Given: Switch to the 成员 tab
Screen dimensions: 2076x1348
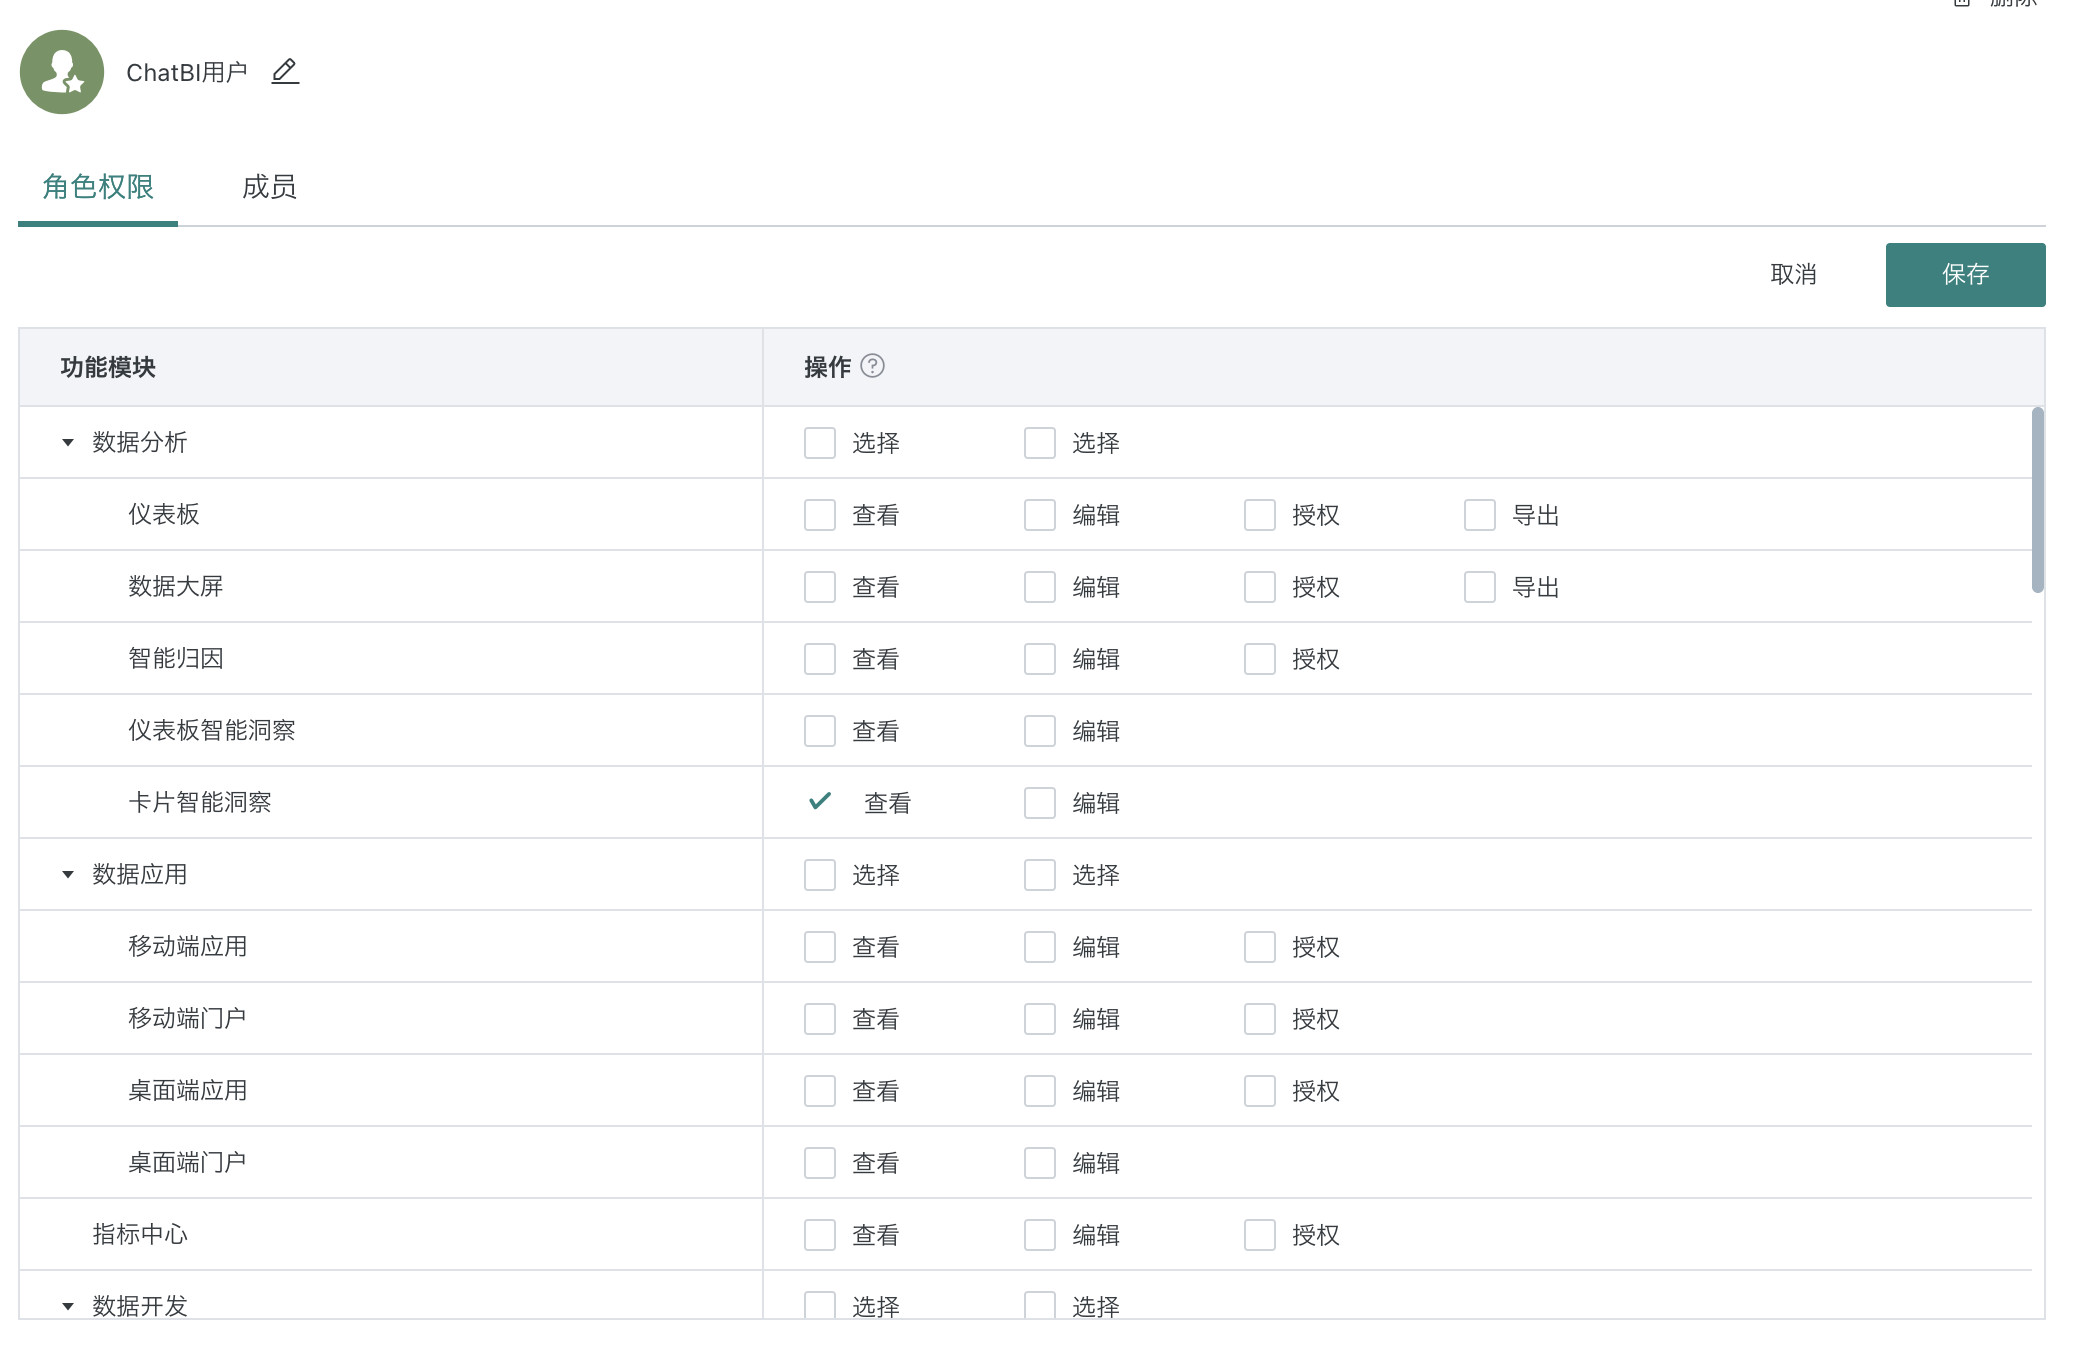Looking at the screenshot, I should (269, 187).
